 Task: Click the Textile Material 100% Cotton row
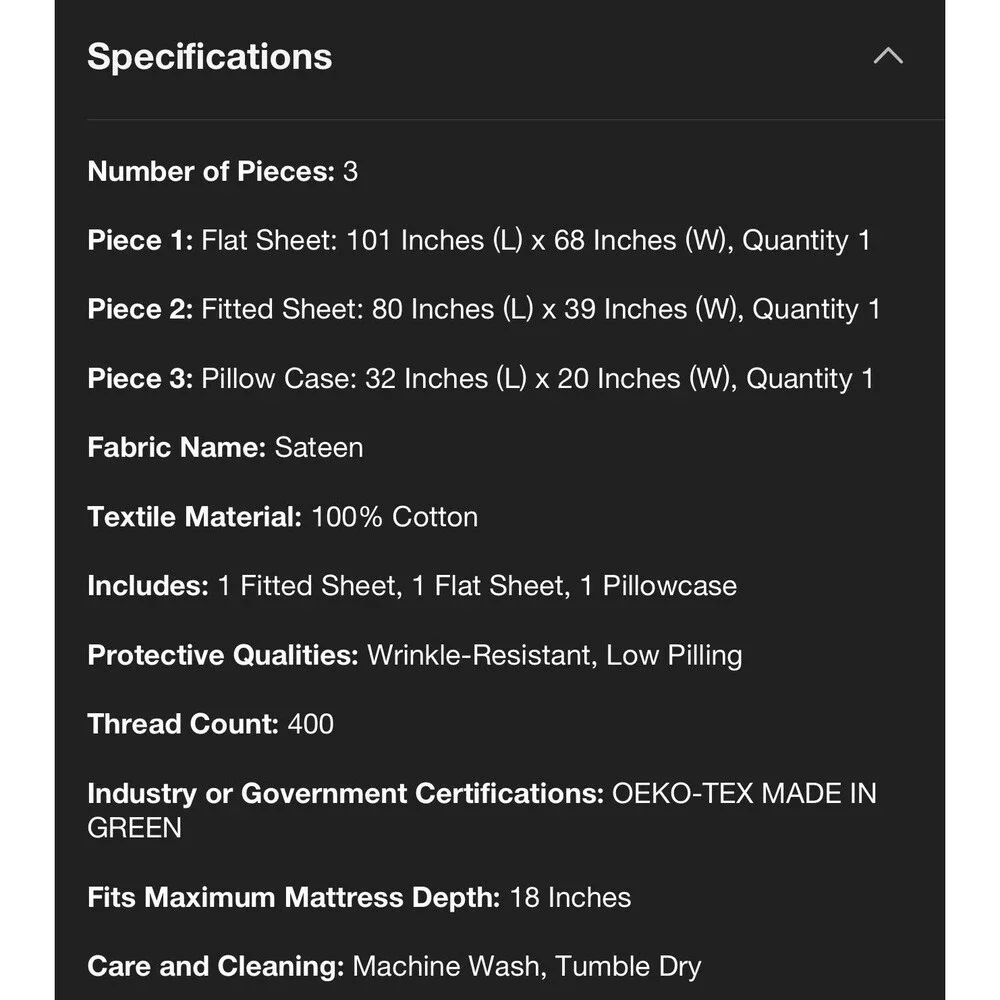pyautogui.click(x=283, y=517)
